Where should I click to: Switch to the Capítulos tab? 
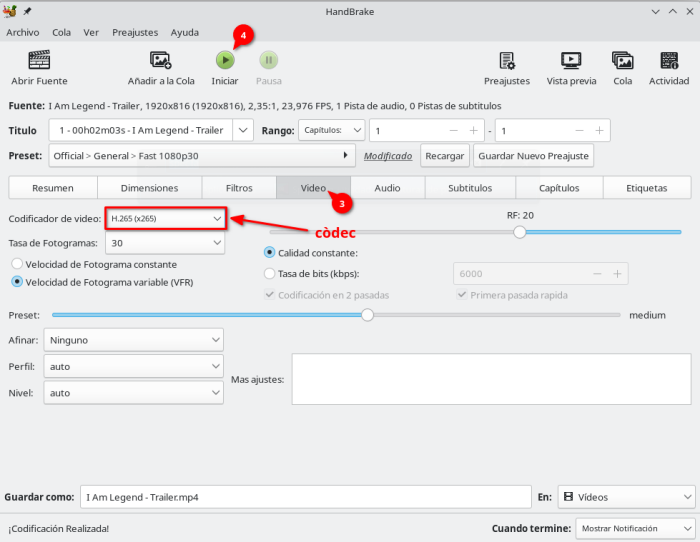[559, 188]
